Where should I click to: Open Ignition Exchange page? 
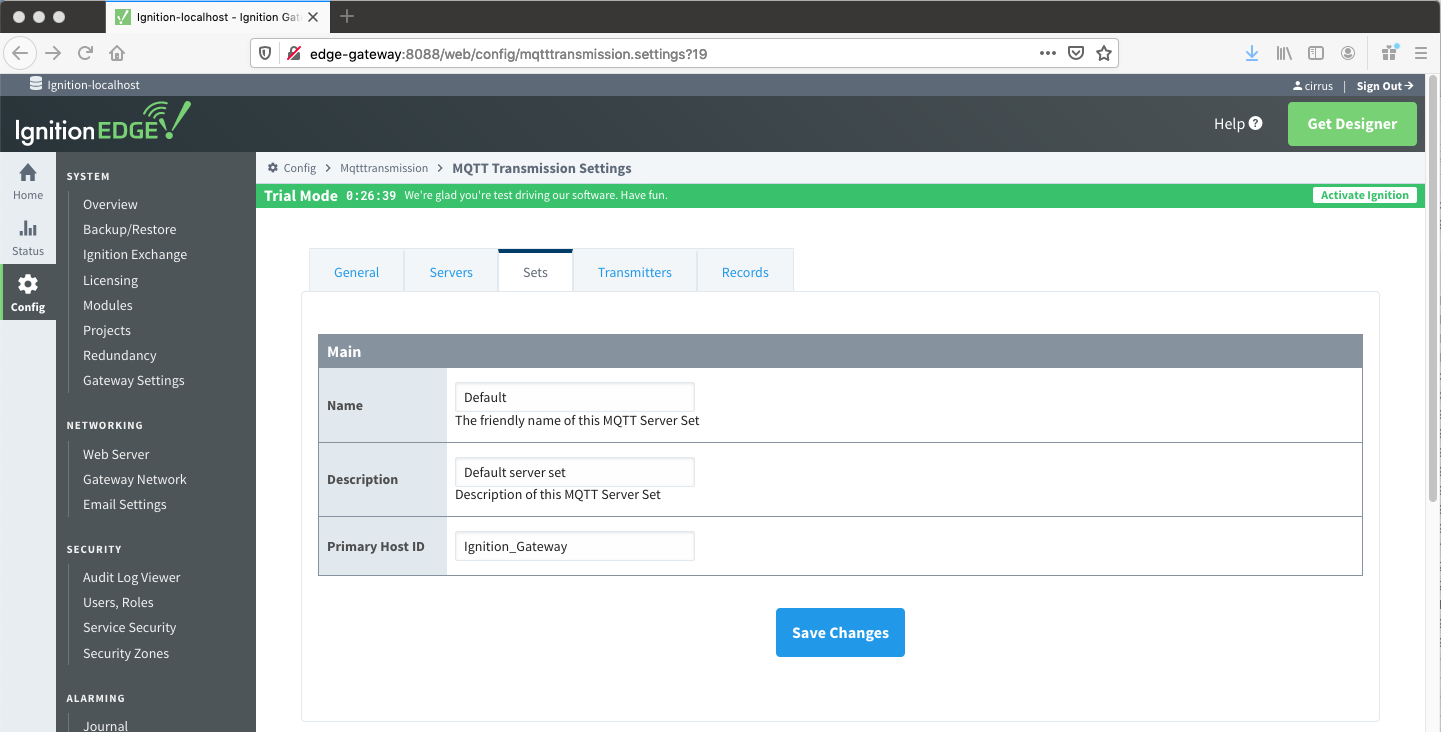click(x=135, y=254)
